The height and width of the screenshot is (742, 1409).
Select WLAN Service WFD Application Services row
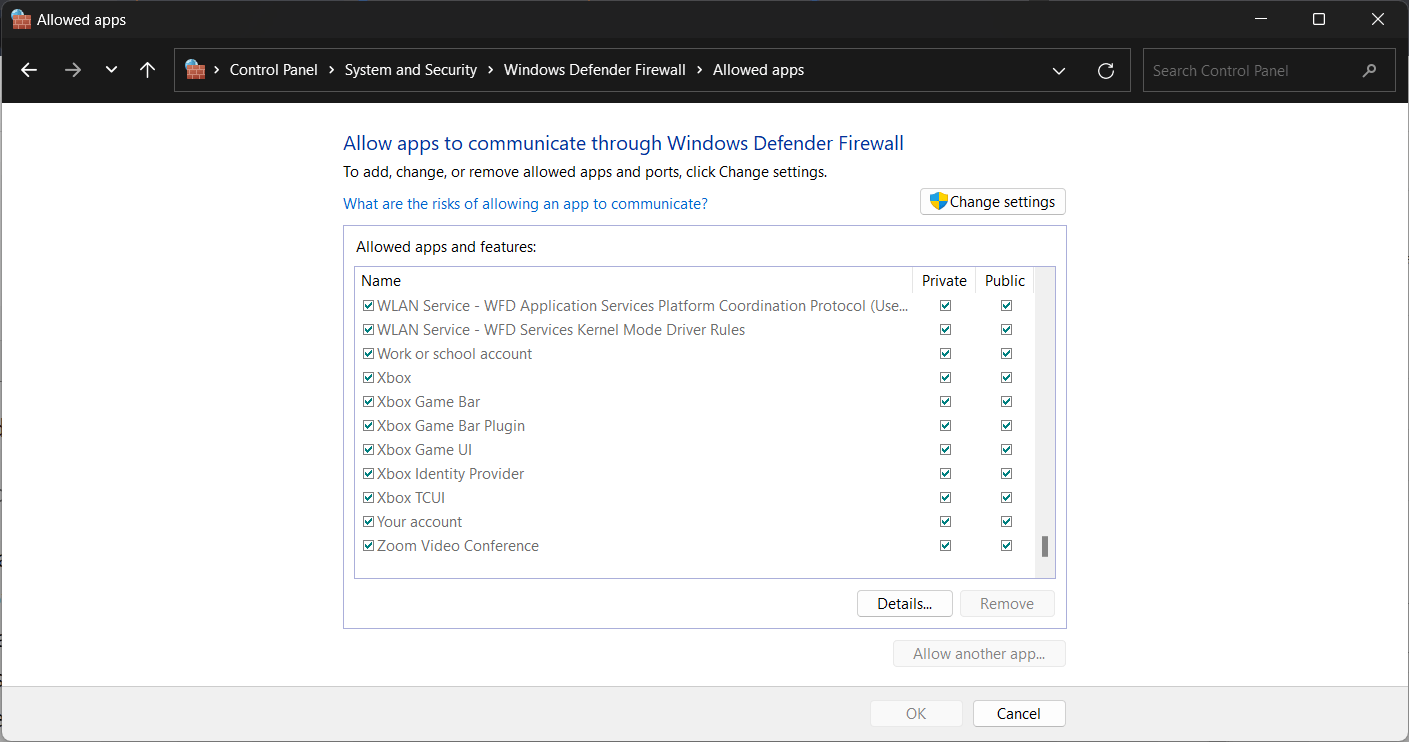[x=643, y=306]
